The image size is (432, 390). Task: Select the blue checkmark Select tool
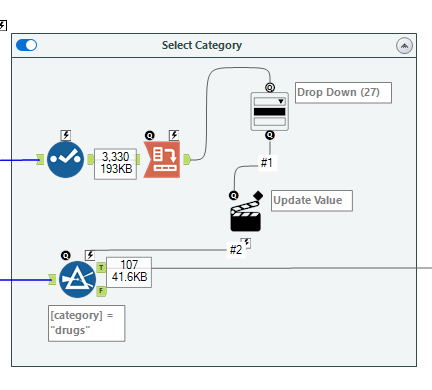click(65, 159)
